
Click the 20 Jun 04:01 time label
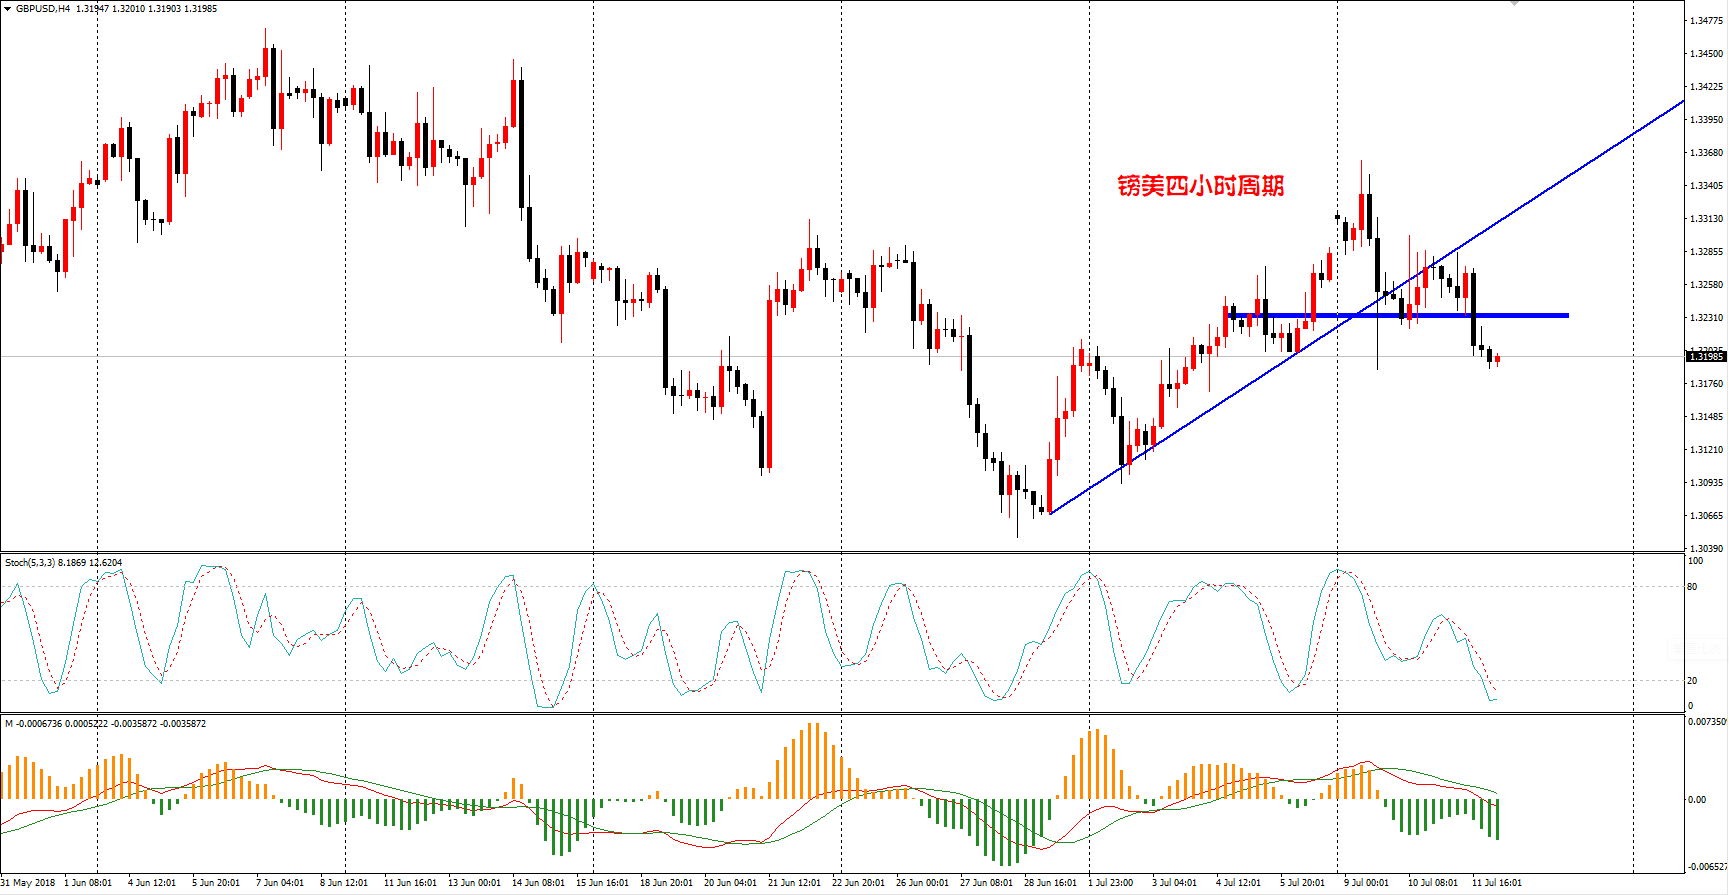click(730, 883)
